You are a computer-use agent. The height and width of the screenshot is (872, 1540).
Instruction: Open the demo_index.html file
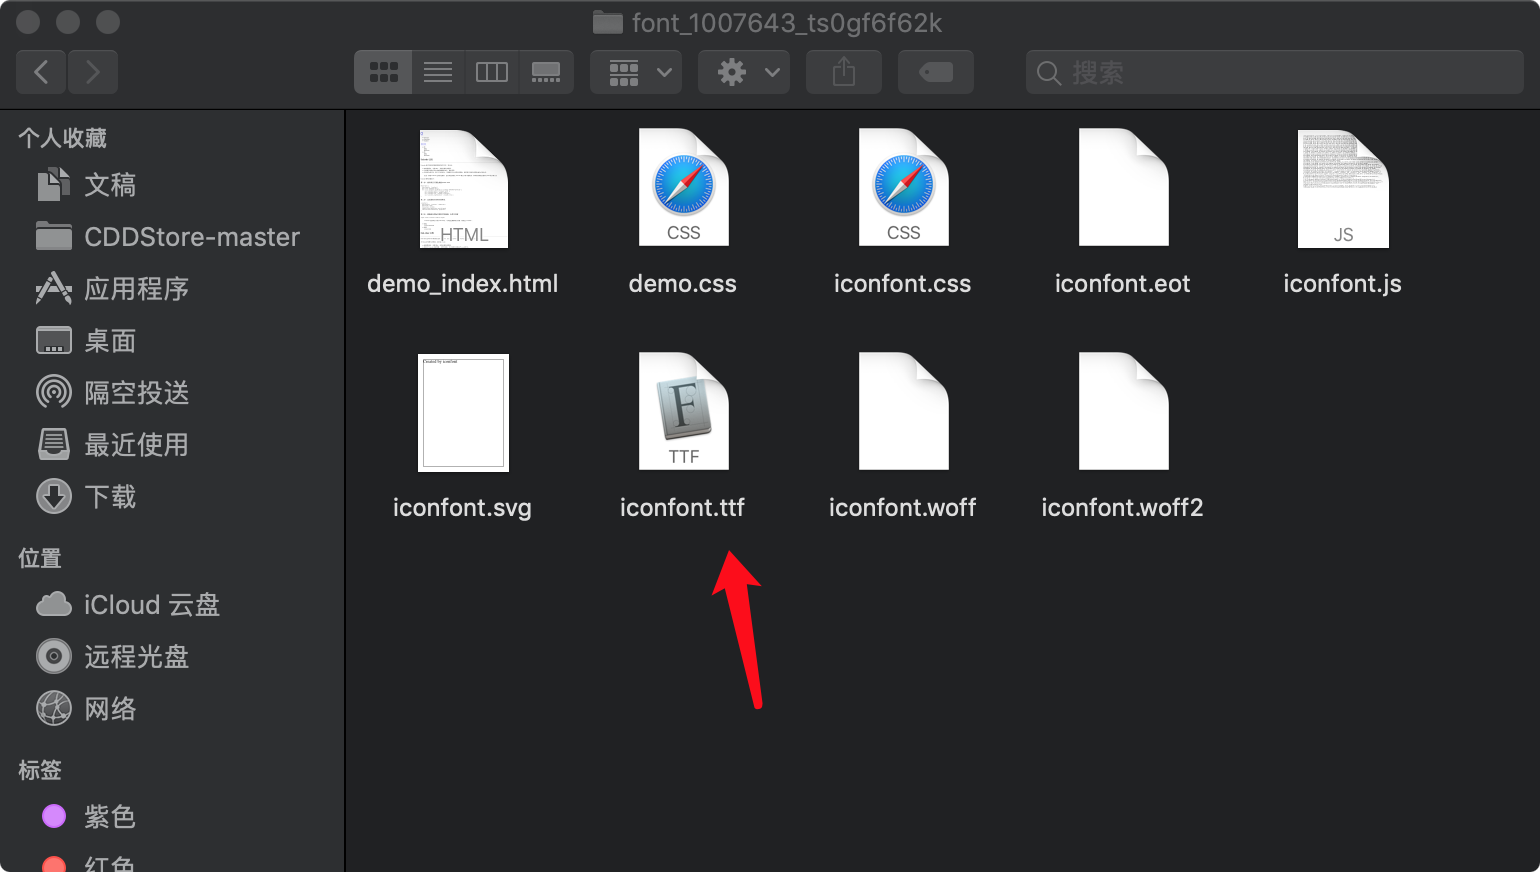[x=463, y=188]
